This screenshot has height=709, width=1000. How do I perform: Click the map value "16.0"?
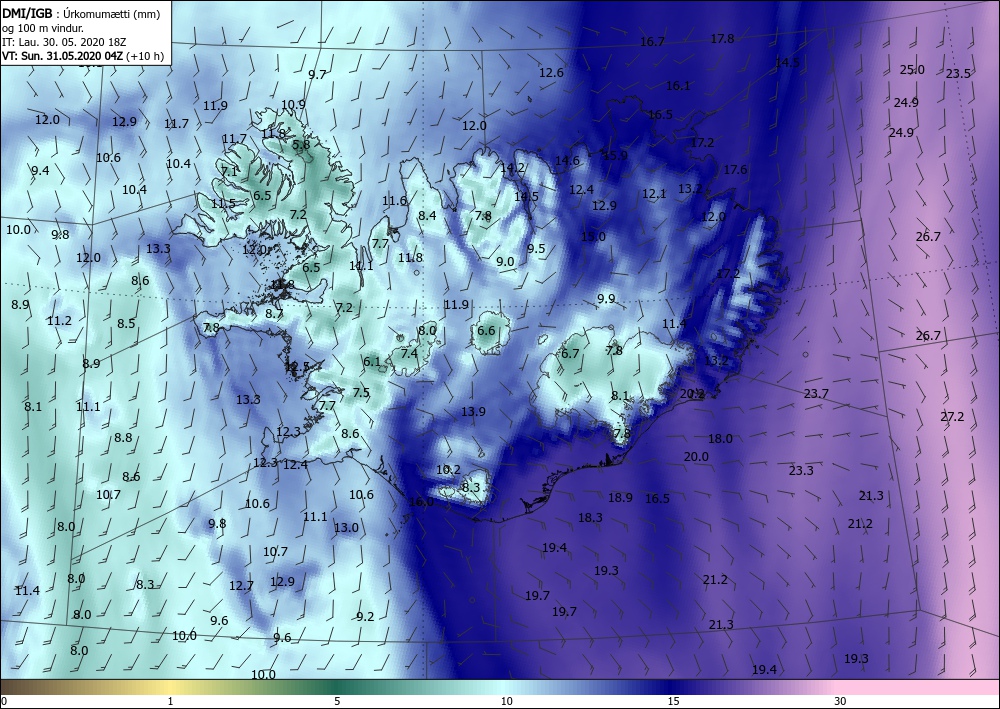[421, 501]
